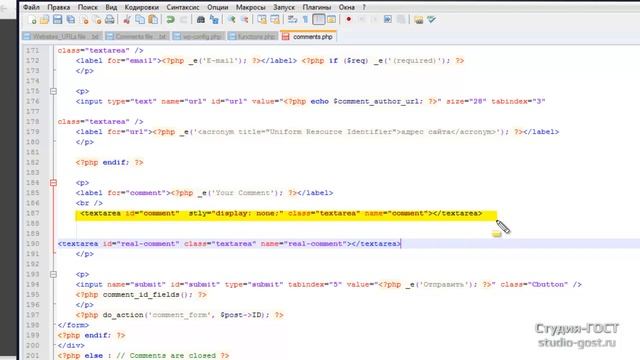Open the Правка menu

(x=59, y=7)
